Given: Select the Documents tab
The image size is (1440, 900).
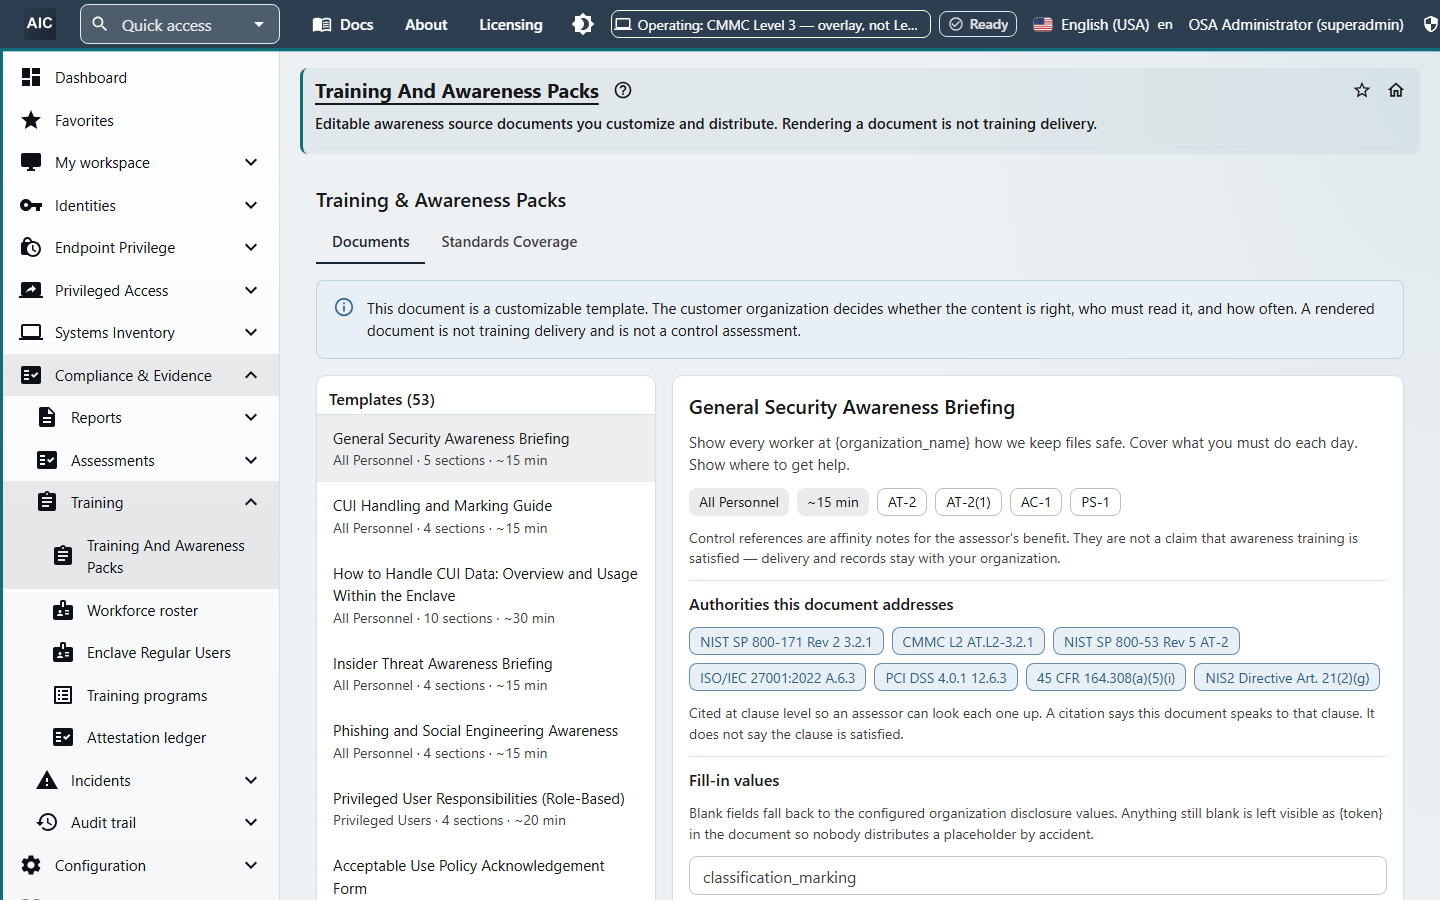Looking at the screenshot, I should coord(370,242).
